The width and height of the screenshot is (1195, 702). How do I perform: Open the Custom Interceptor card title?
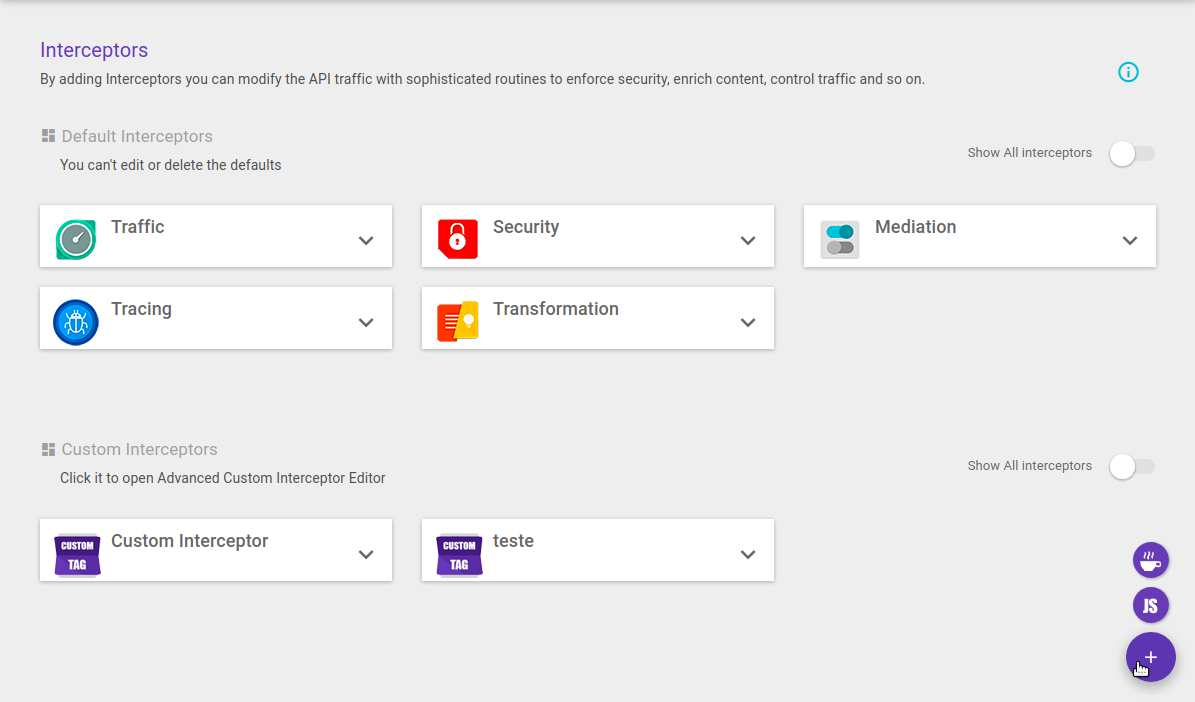pyautogui.click(x=190, y=541)
